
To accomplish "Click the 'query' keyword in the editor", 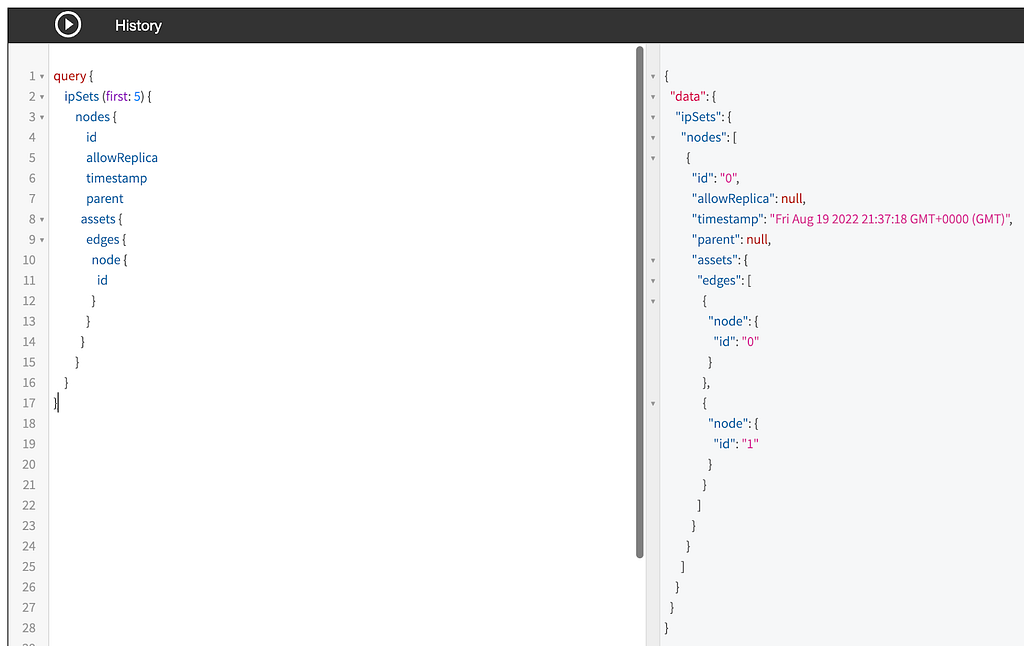I will click(x=70, y=76).
